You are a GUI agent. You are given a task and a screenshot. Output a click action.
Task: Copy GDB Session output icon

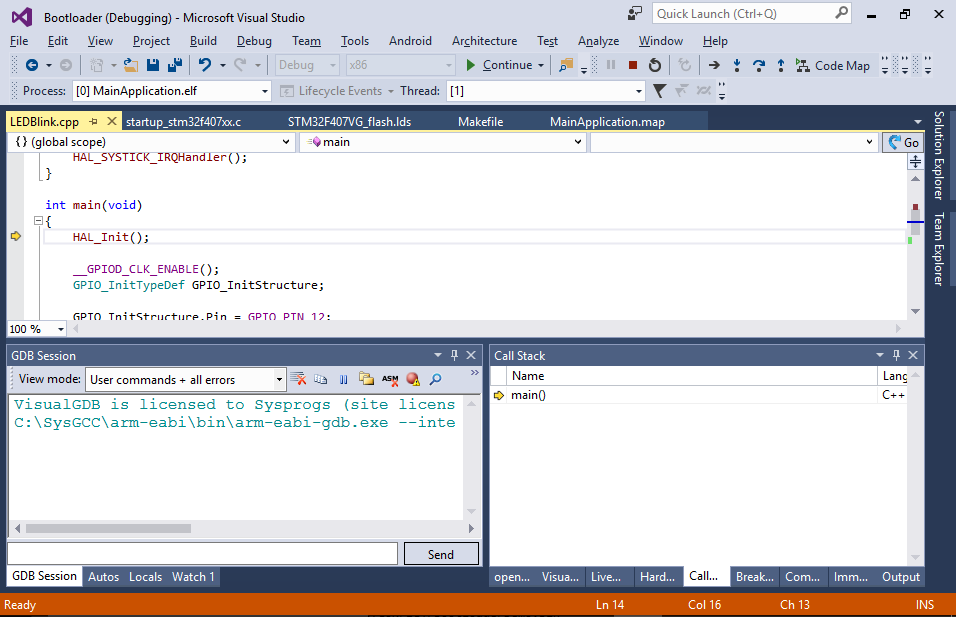pos(321,379)
